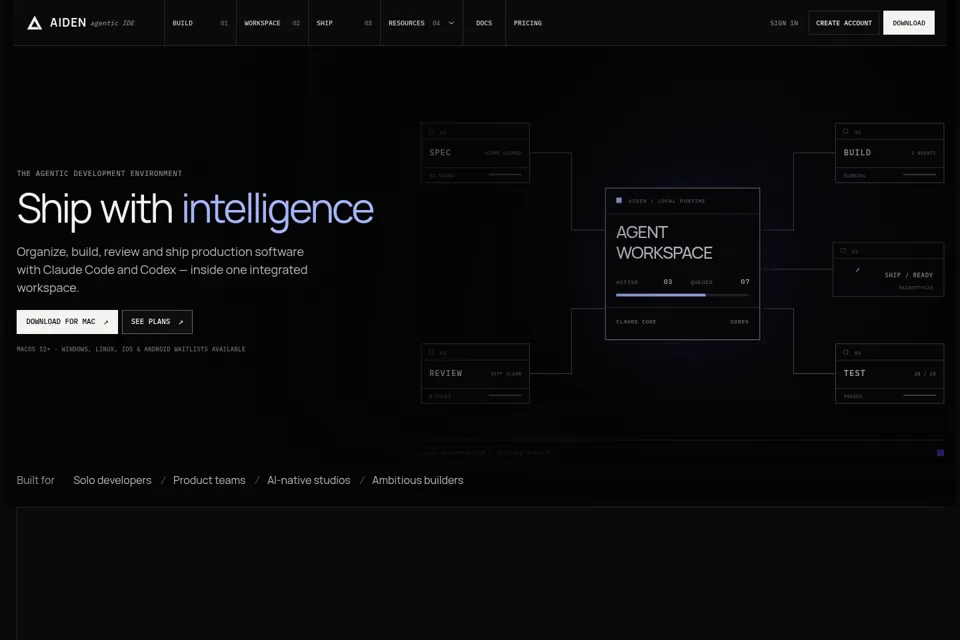Screen dimensions: 960x640
Task: Open the Build 01 nav item
Action: coord(200,23)
